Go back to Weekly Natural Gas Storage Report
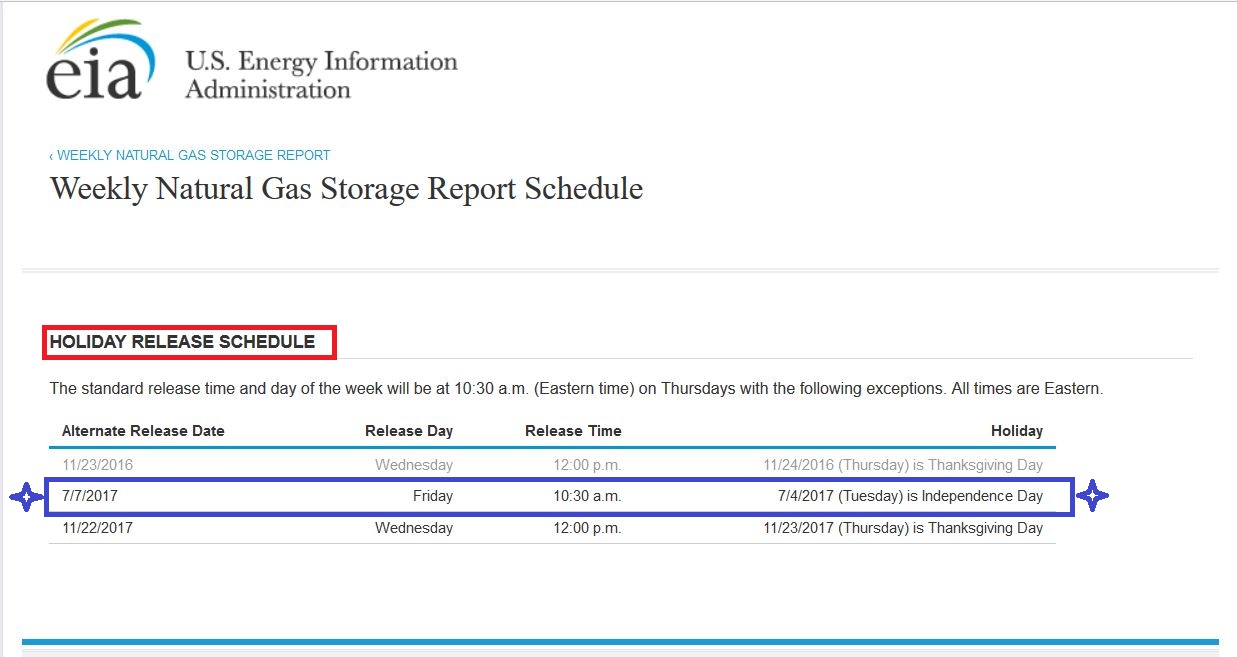1237x657 pixels. coord(190,155)
